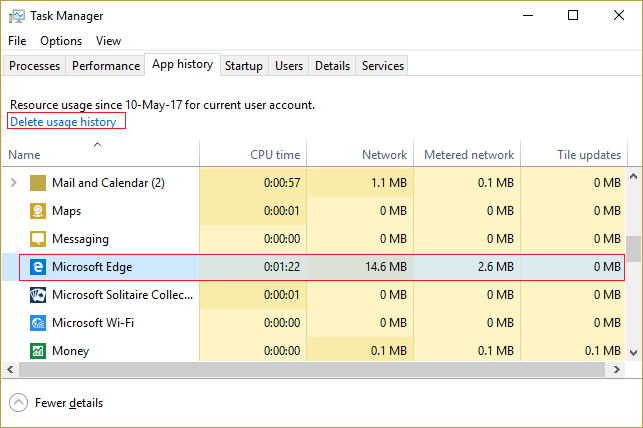This screenshot has width=643, height=428.
Task: Select the App history tab
Action: (182, 64)
